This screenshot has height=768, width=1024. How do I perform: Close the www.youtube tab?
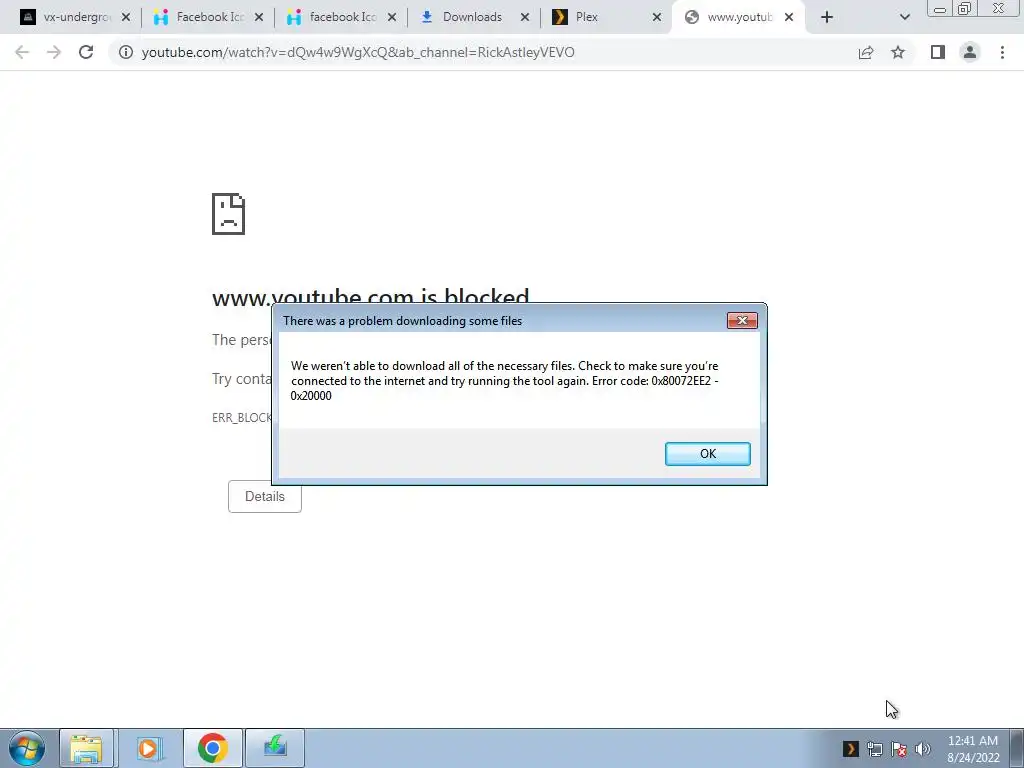coord(789,17)
